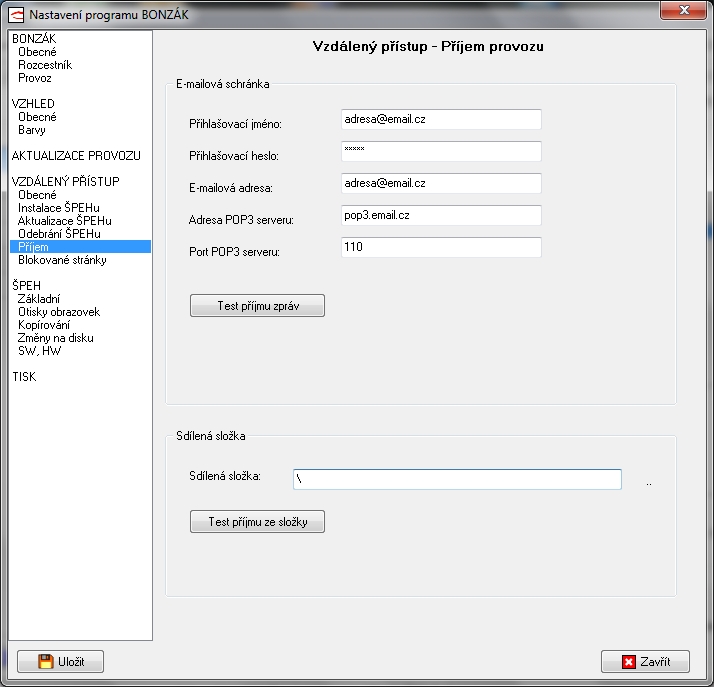Select the ŠPEH section heading
714x687 pixels.
26,285
